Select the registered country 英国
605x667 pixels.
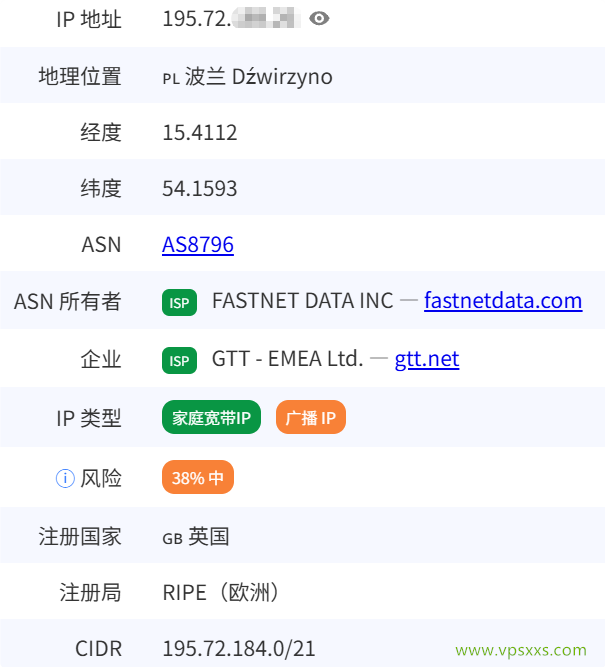click(x=209, y=536)
